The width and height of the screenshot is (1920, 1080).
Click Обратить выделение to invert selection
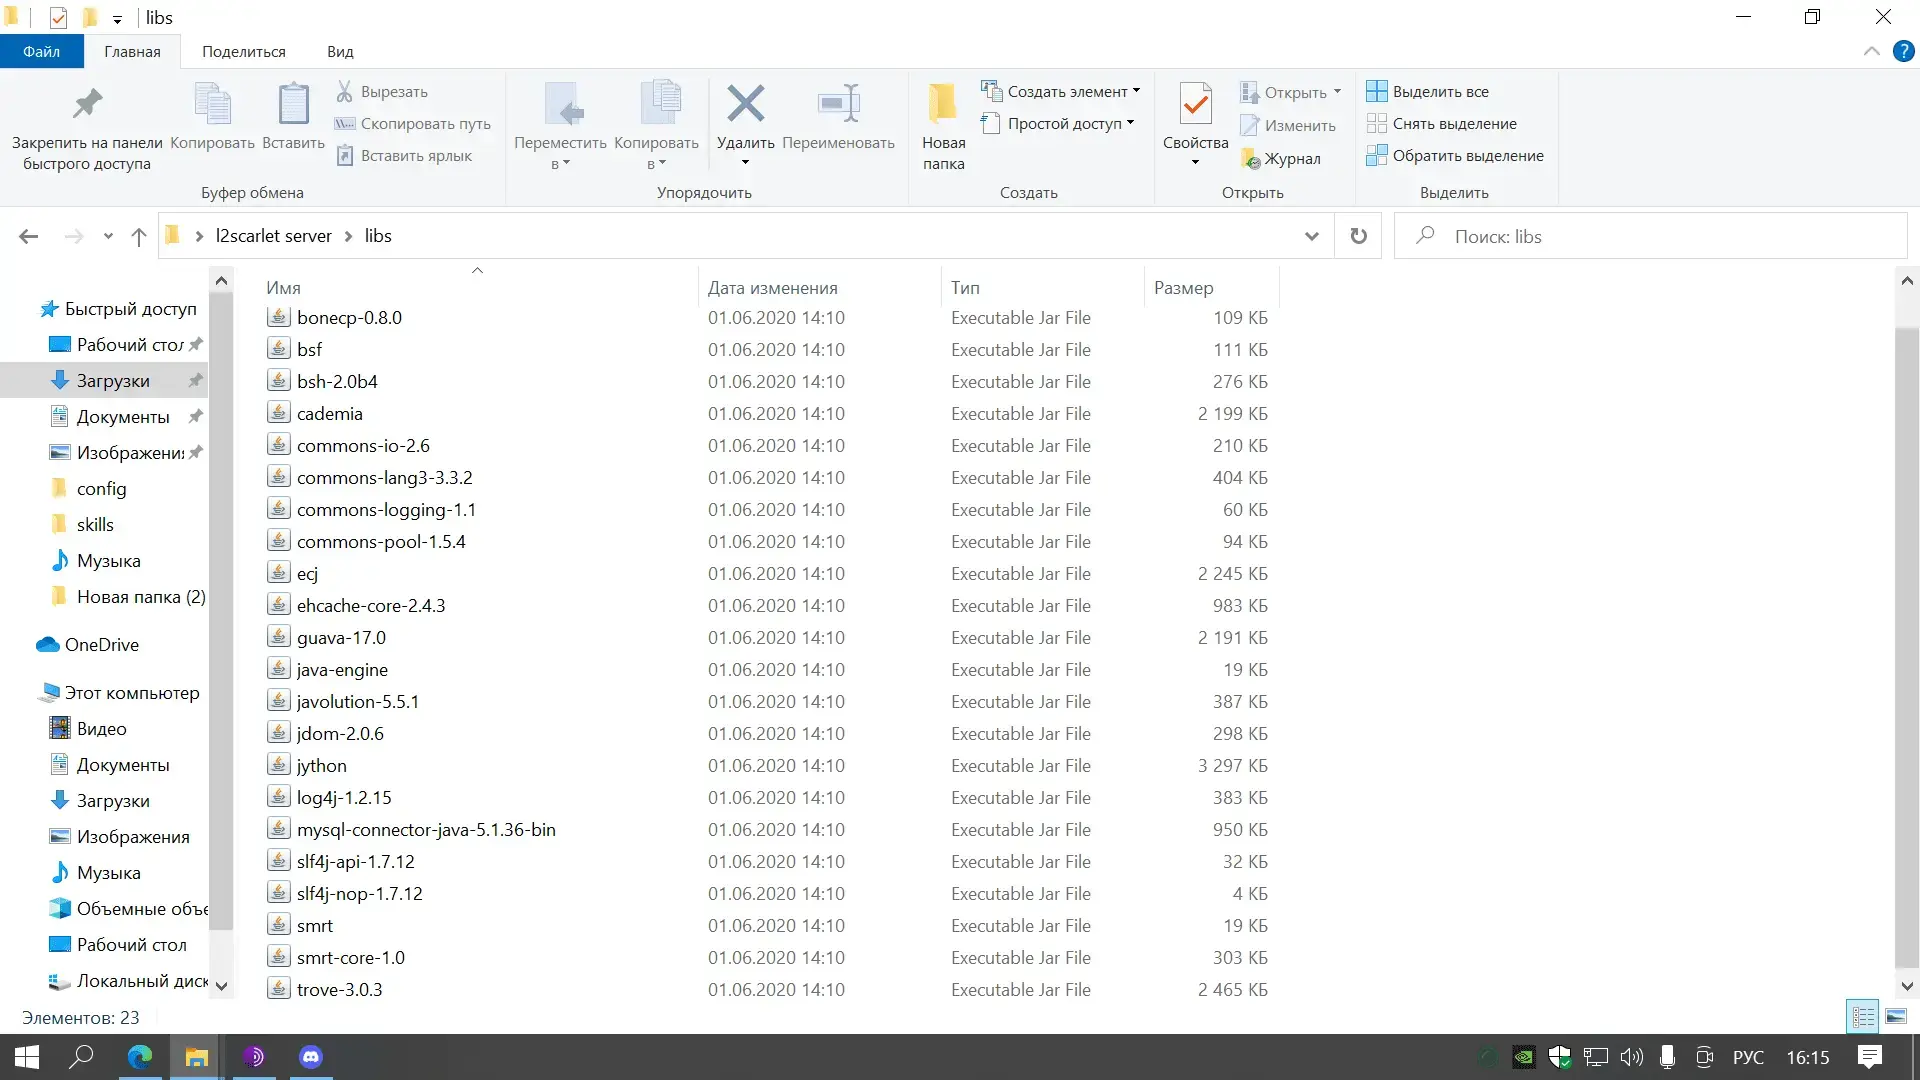[1455, 155]
